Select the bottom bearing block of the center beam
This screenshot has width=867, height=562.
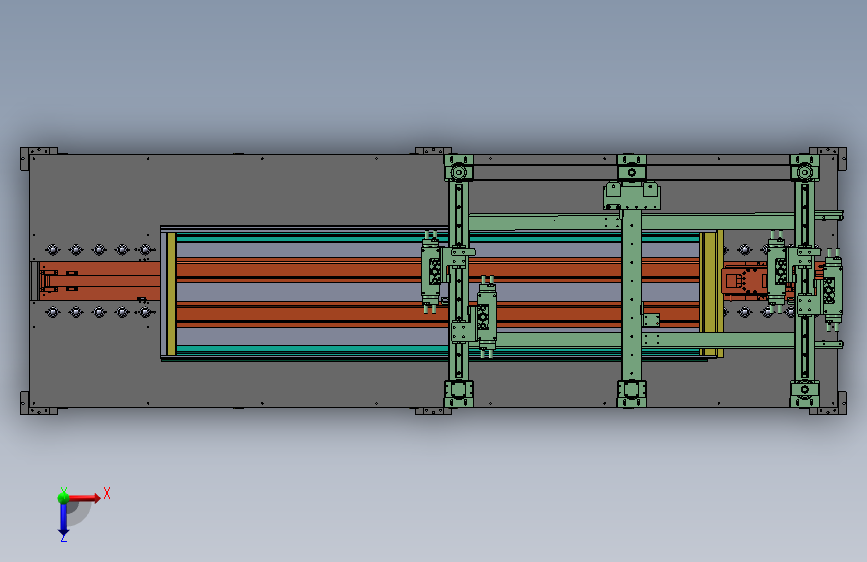click(x=631, y=393)
